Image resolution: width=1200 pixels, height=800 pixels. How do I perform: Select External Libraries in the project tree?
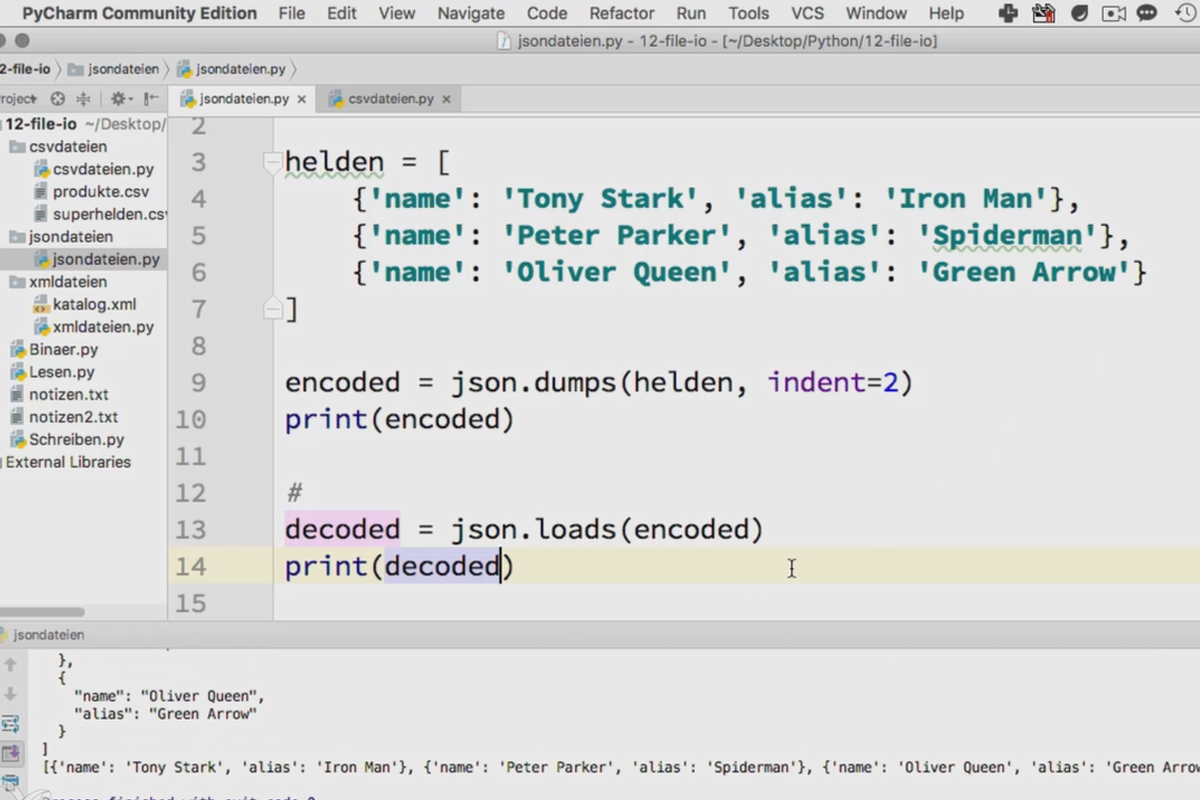[x=68, y=462]
